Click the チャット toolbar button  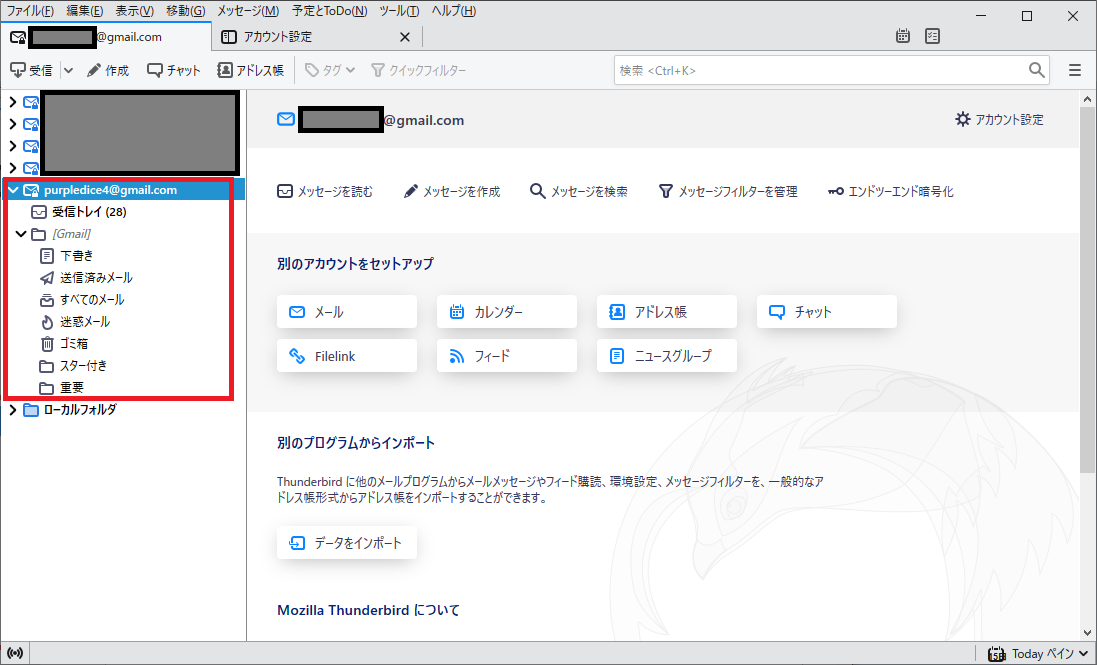(x=174, y=70)
